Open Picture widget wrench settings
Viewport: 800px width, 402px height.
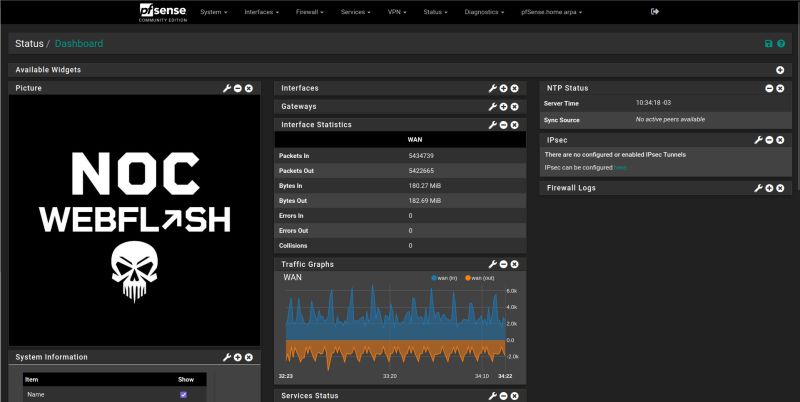227,89
